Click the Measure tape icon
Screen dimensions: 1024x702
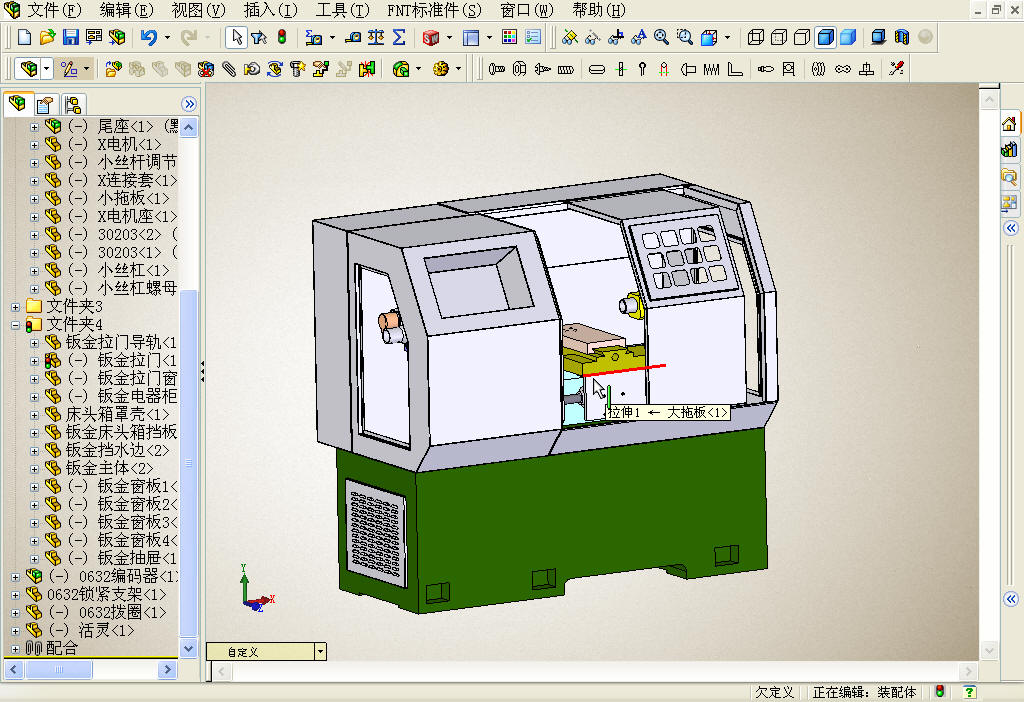click(353, 37)
